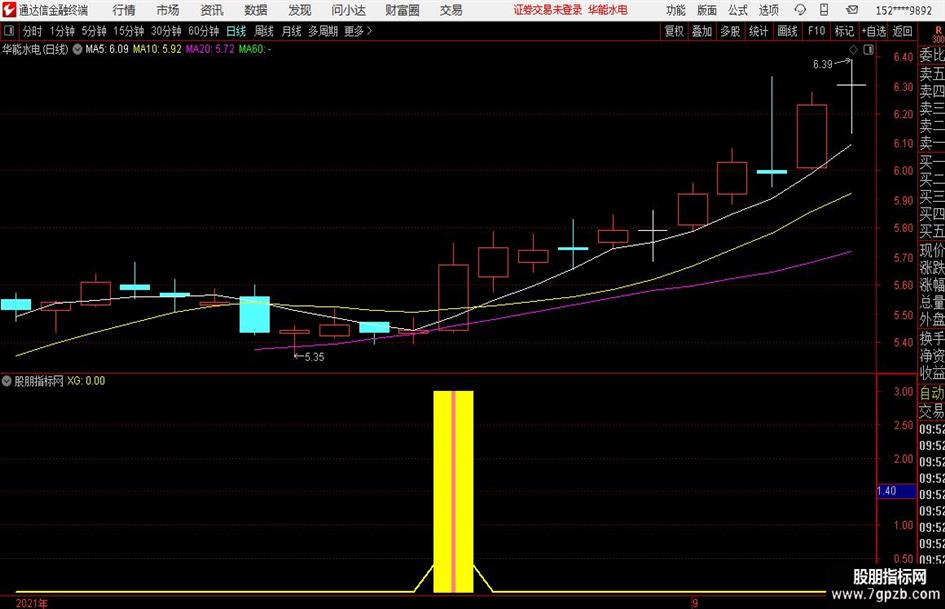Switch to the 30分钟 period tab
This screenshot has height=609, width=945.
(166, 31)
